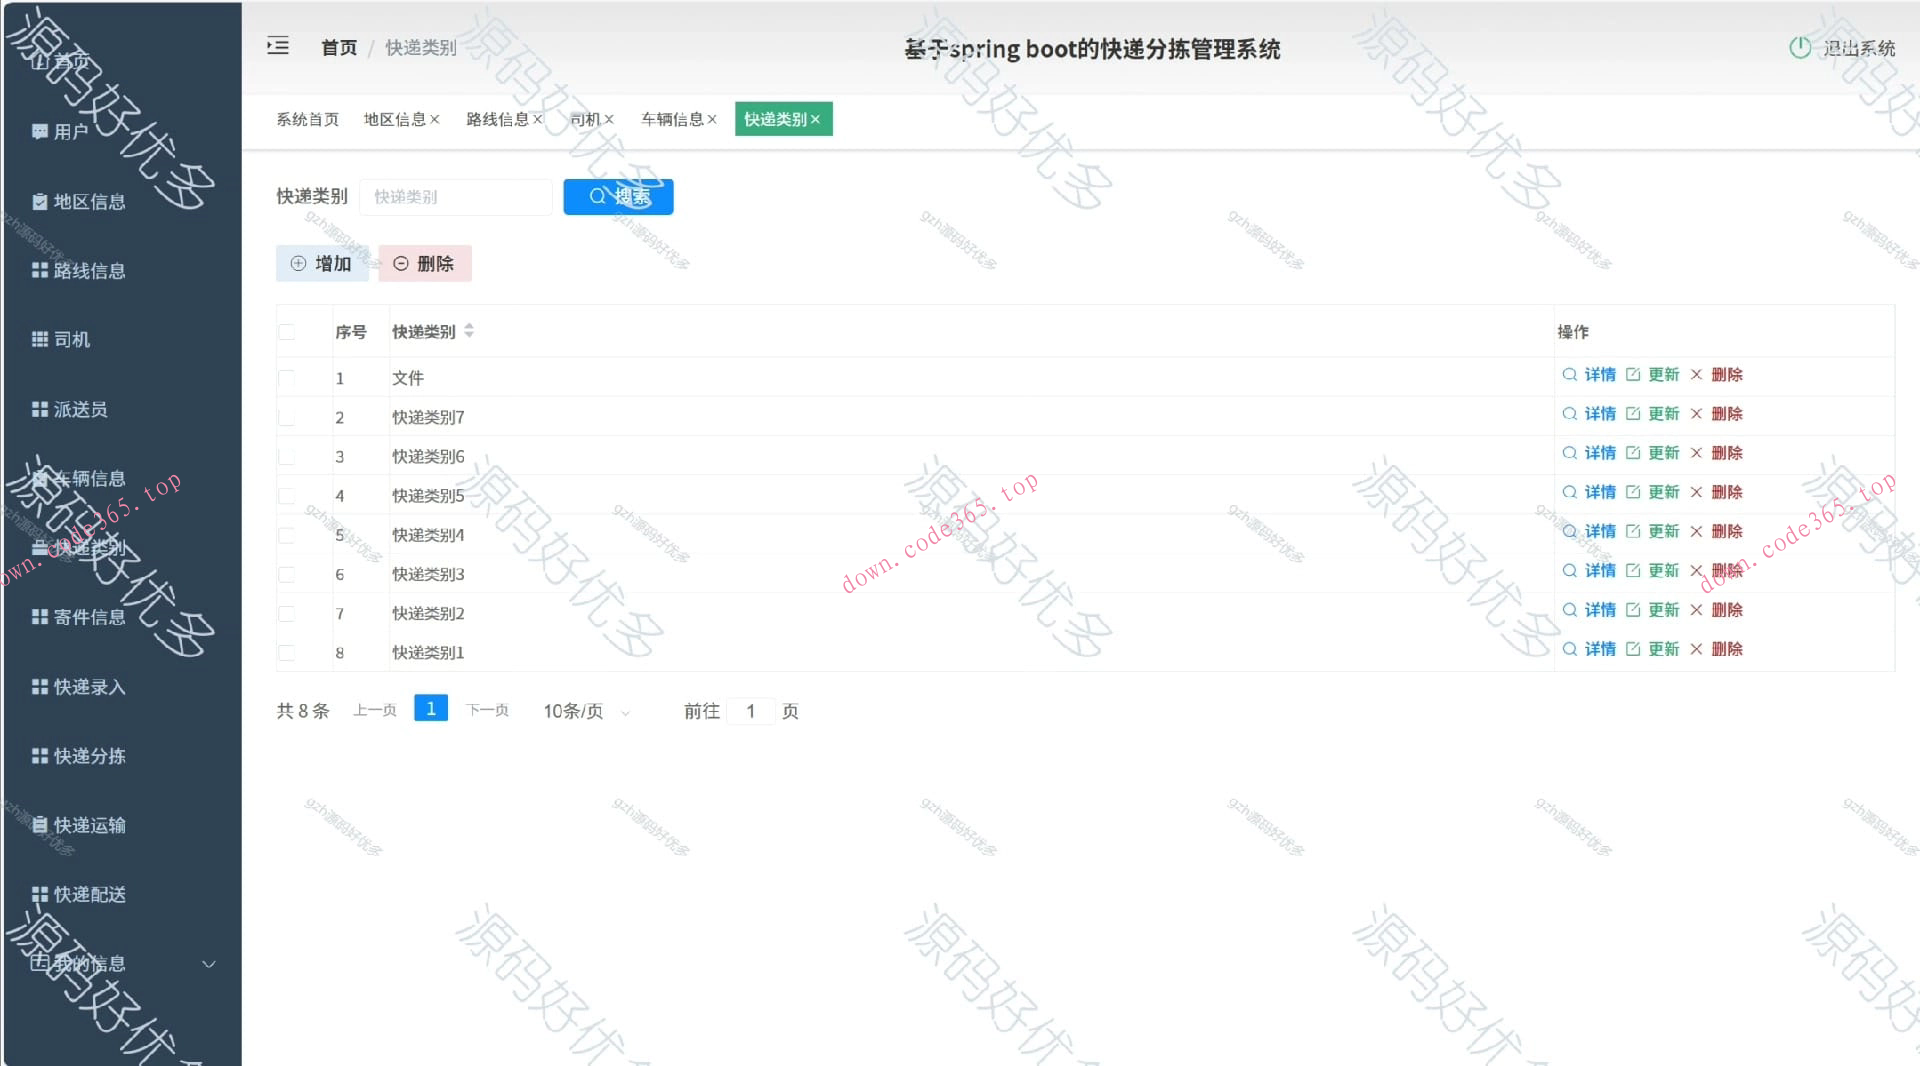1920x1066 pixels.
Task: Collapse the sidebar using the hamburger icon
Action: click(277, 46)
